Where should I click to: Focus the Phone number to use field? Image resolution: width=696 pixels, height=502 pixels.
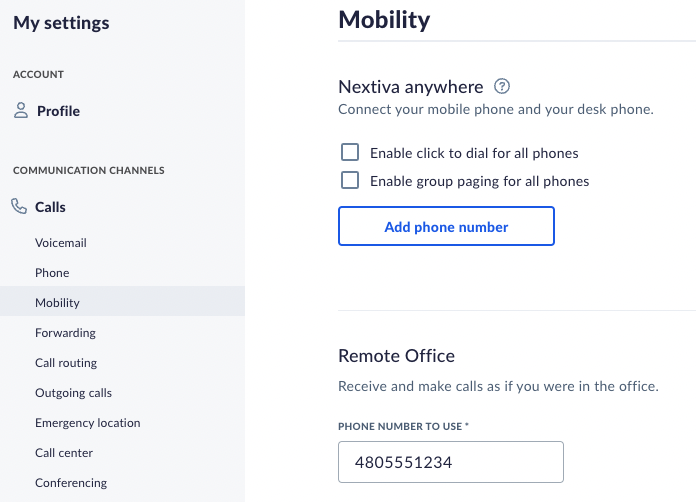click(x=451, y=462)
